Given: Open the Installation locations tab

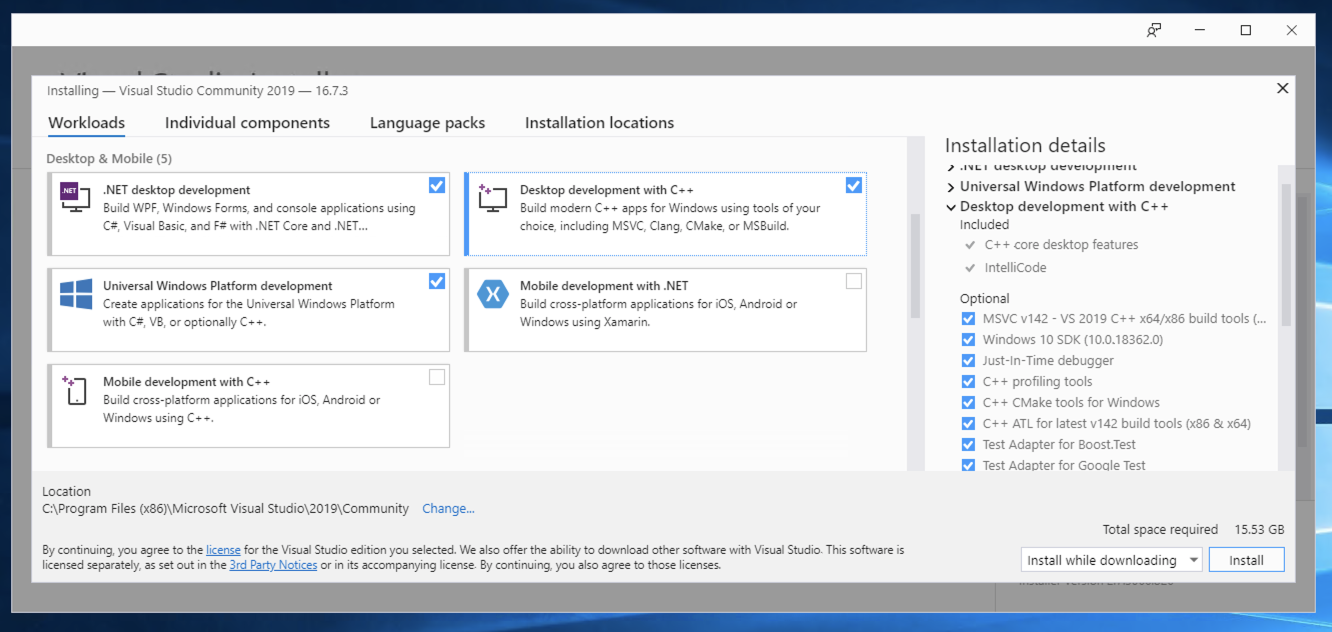Looking at the screenshot, I should click(x=599, y=123).
